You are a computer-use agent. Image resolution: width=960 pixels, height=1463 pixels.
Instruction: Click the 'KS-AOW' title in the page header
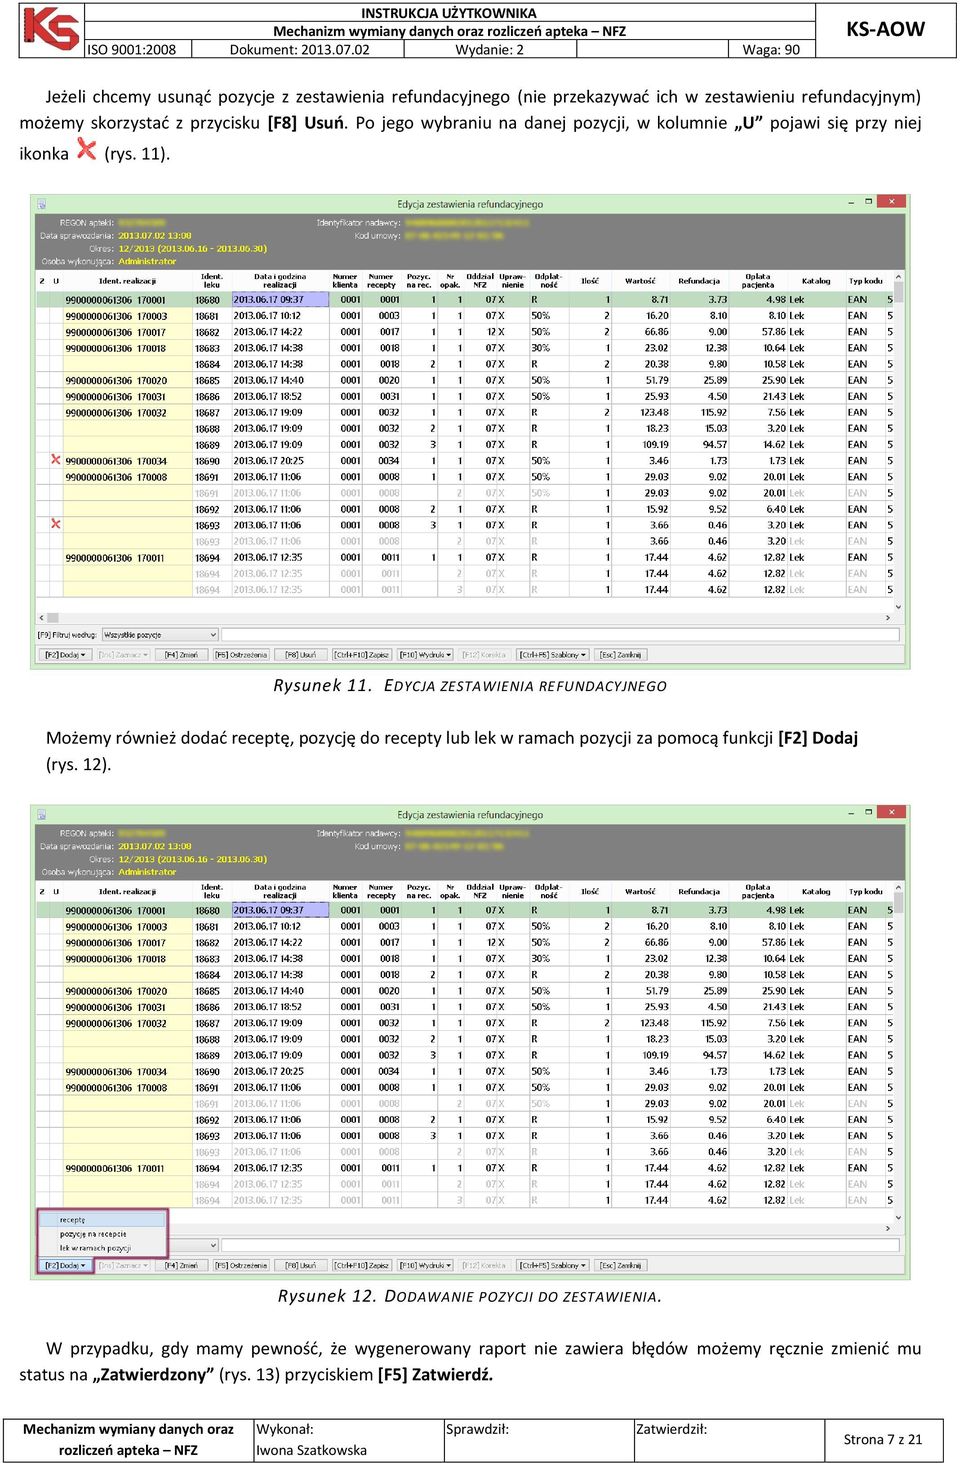coord(886,29)
